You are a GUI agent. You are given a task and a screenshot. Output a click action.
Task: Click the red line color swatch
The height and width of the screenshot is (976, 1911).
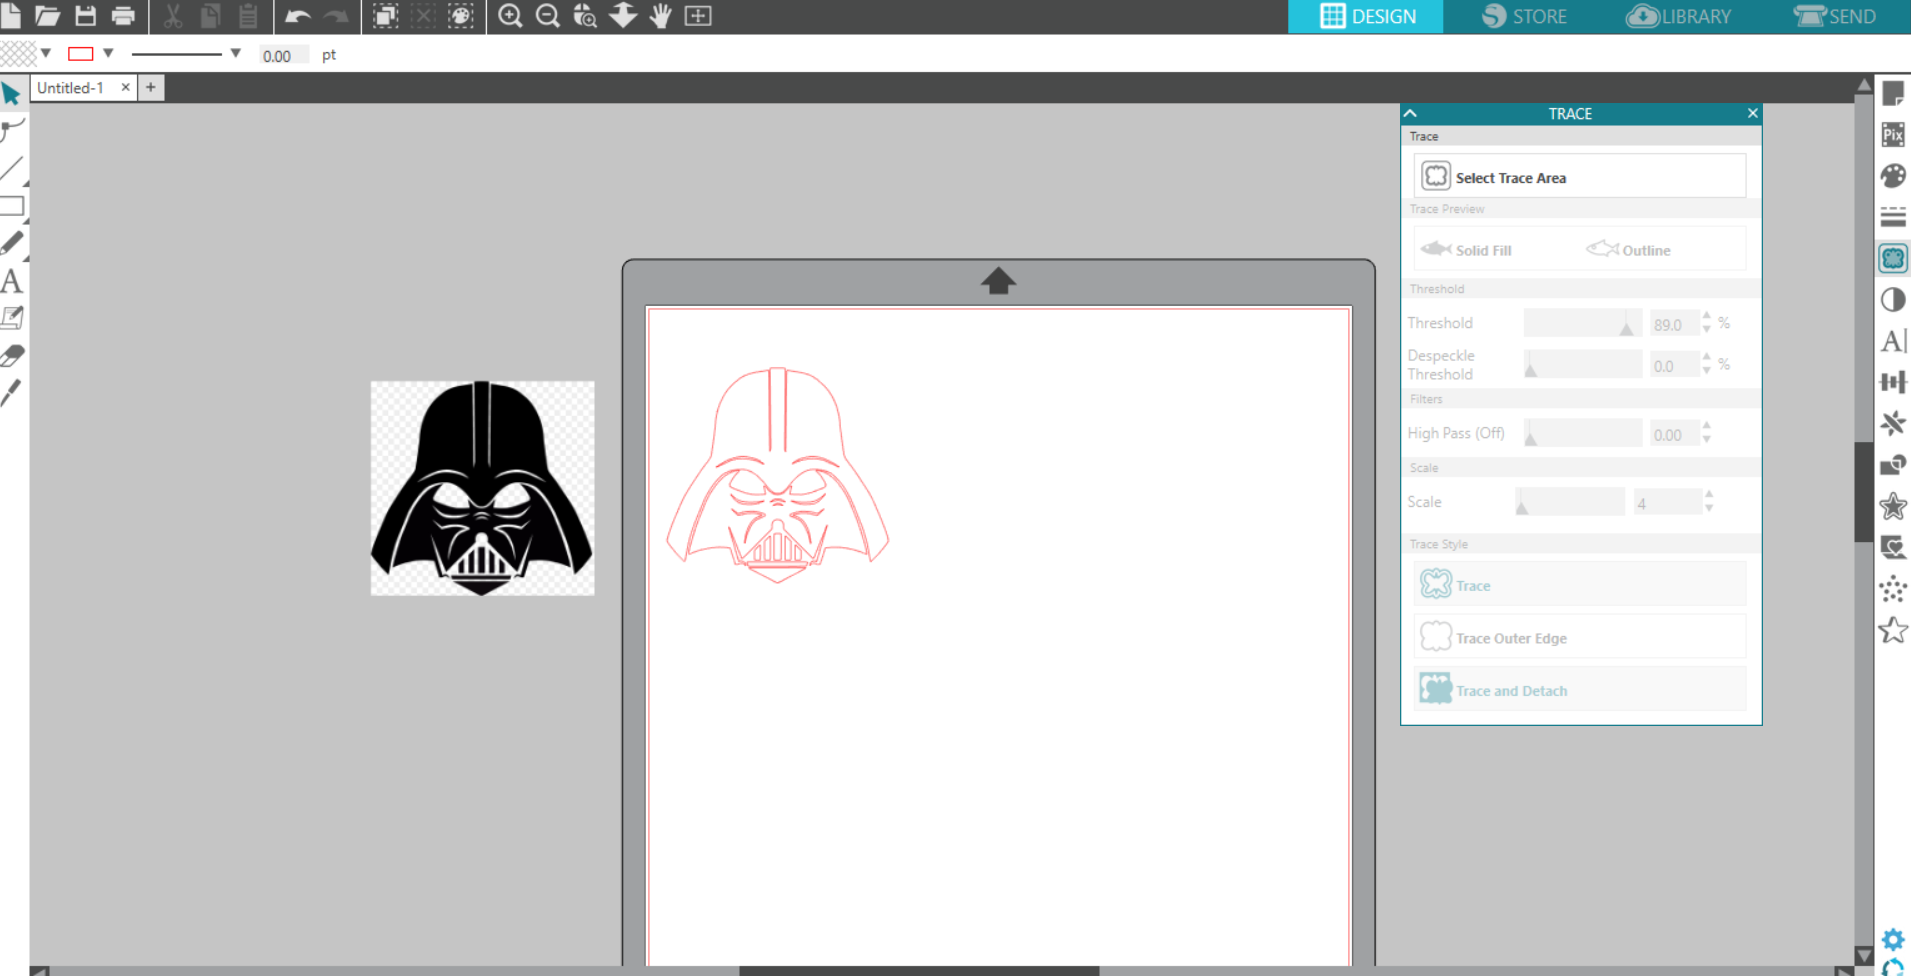pyautogui.click(x=81, y=54)
